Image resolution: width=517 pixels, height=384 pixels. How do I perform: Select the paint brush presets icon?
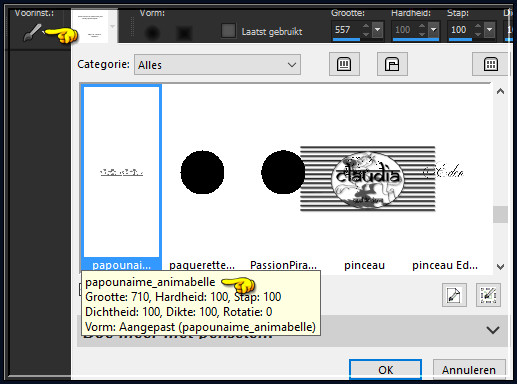[32, 32]
